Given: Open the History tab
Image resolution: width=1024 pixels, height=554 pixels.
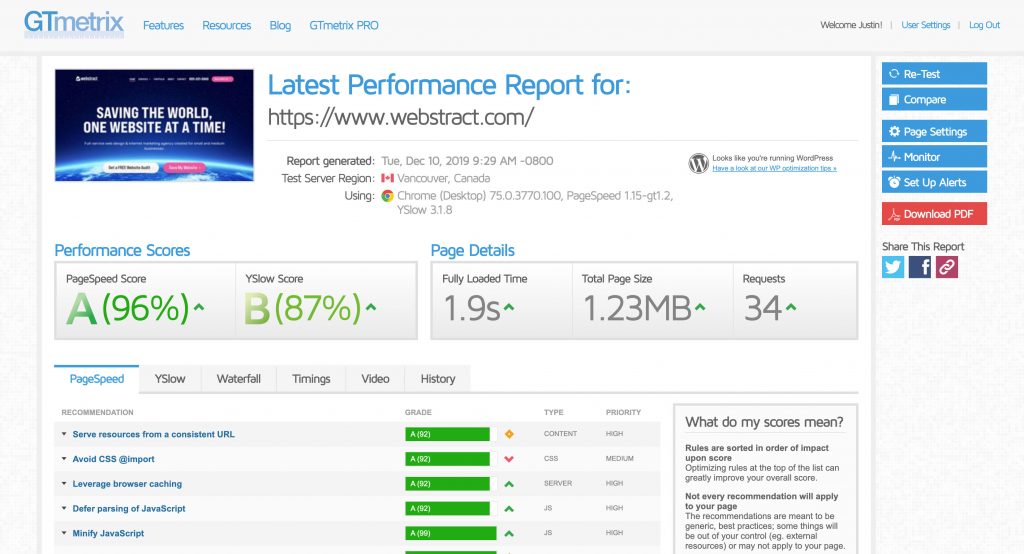Looking at the screenshot, I should click(x=438, y=379).
